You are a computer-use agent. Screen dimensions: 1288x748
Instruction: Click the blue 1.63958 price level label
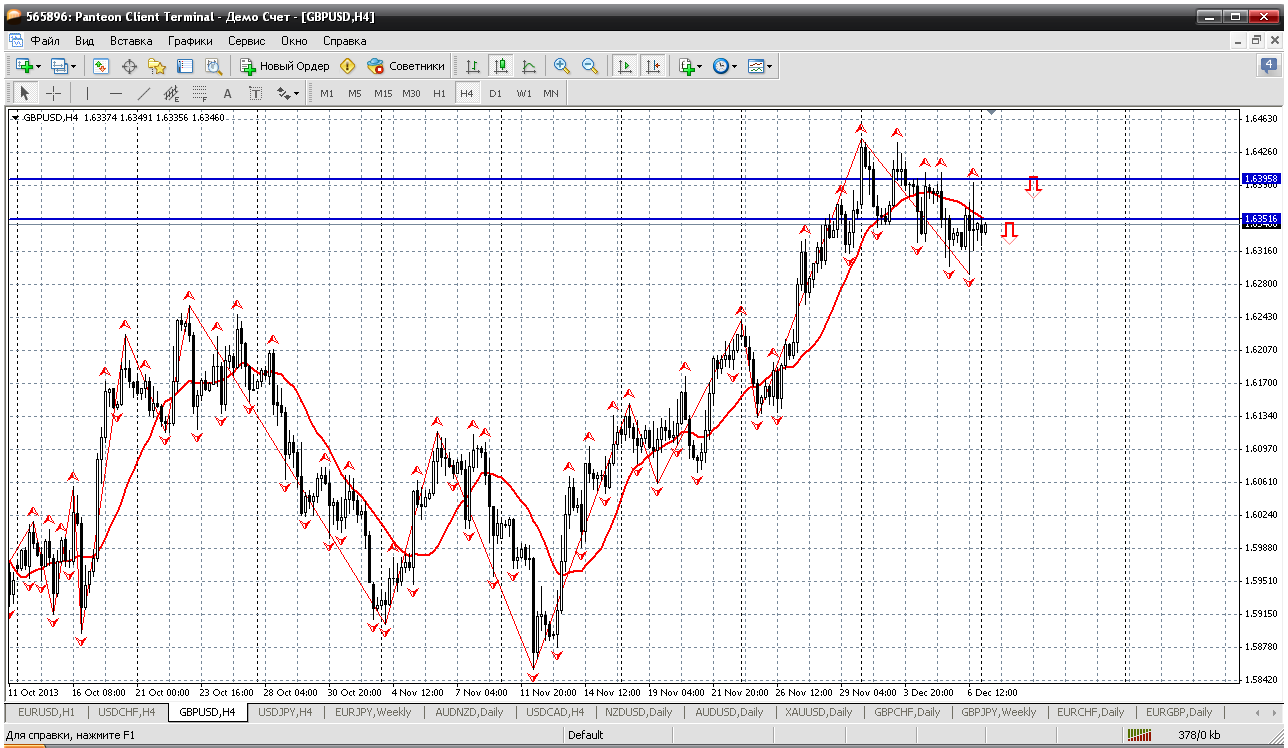pos(1260,179)
